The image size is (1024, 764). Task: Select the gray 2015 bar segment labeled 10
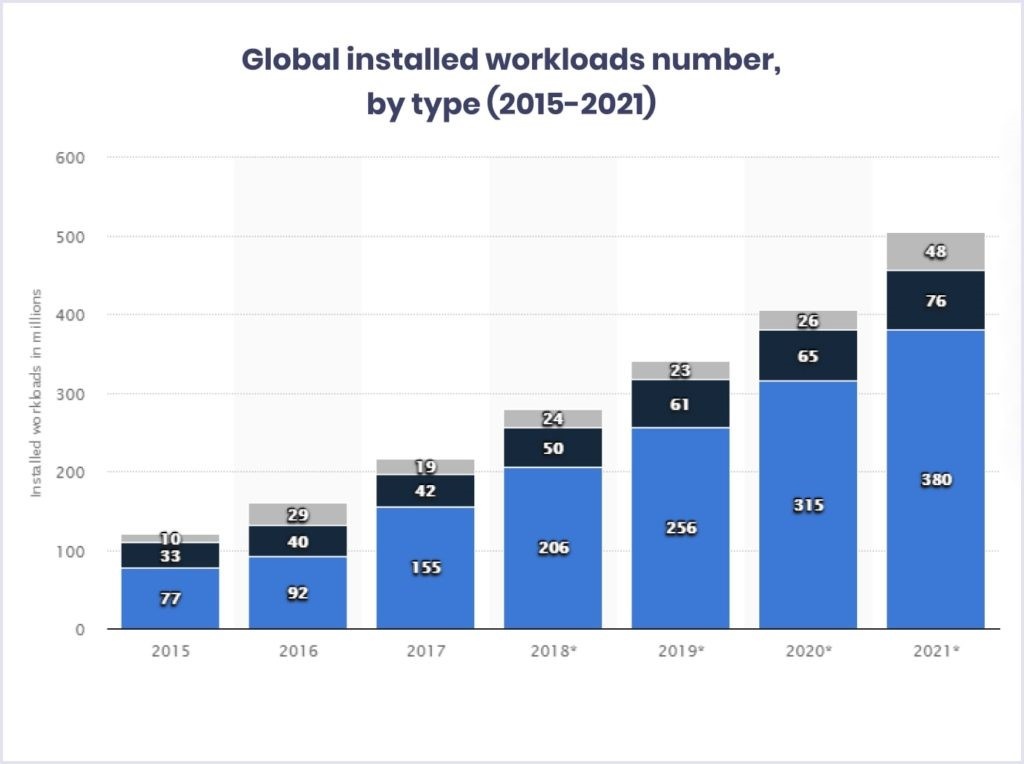pyautogui.click(x=170, y=539)
